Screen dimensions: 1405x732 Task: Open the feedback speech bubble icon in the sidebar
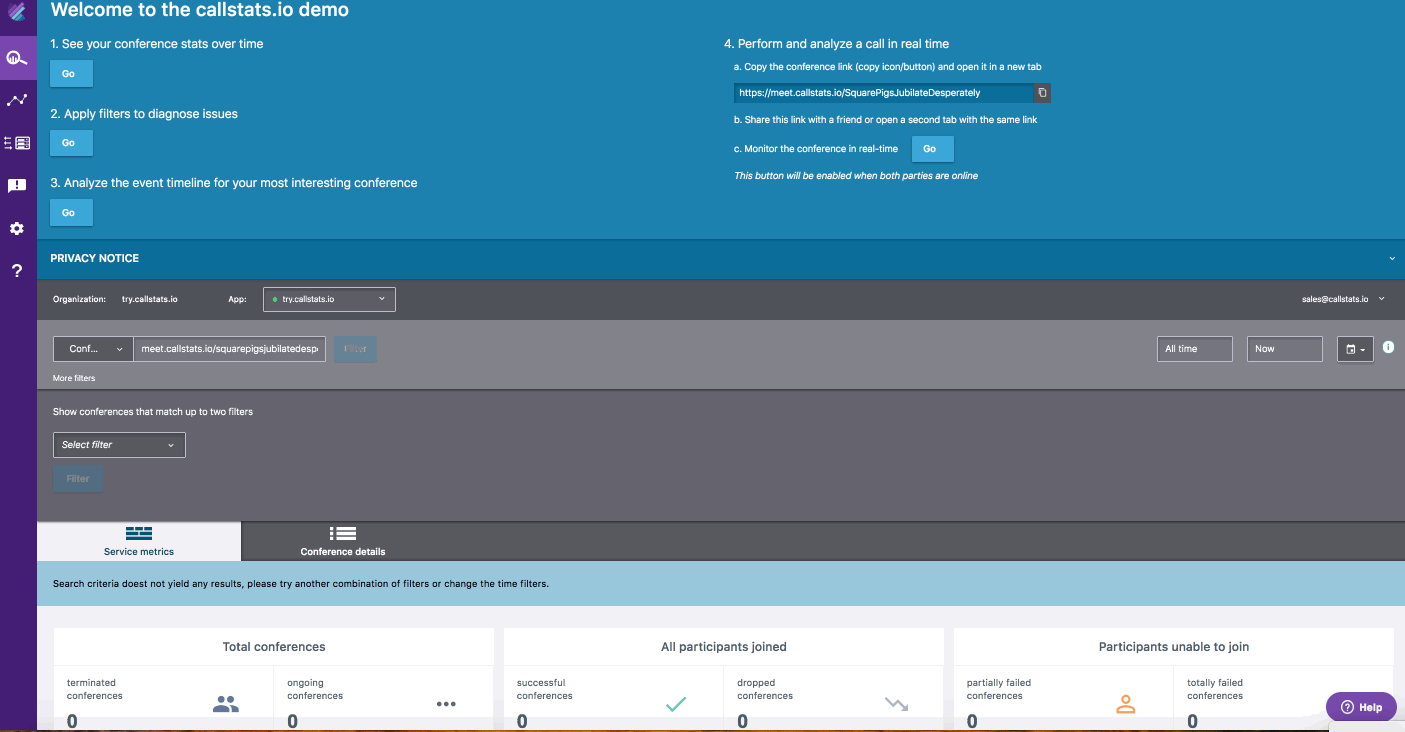pyautogui.click(x=17, y=186)
